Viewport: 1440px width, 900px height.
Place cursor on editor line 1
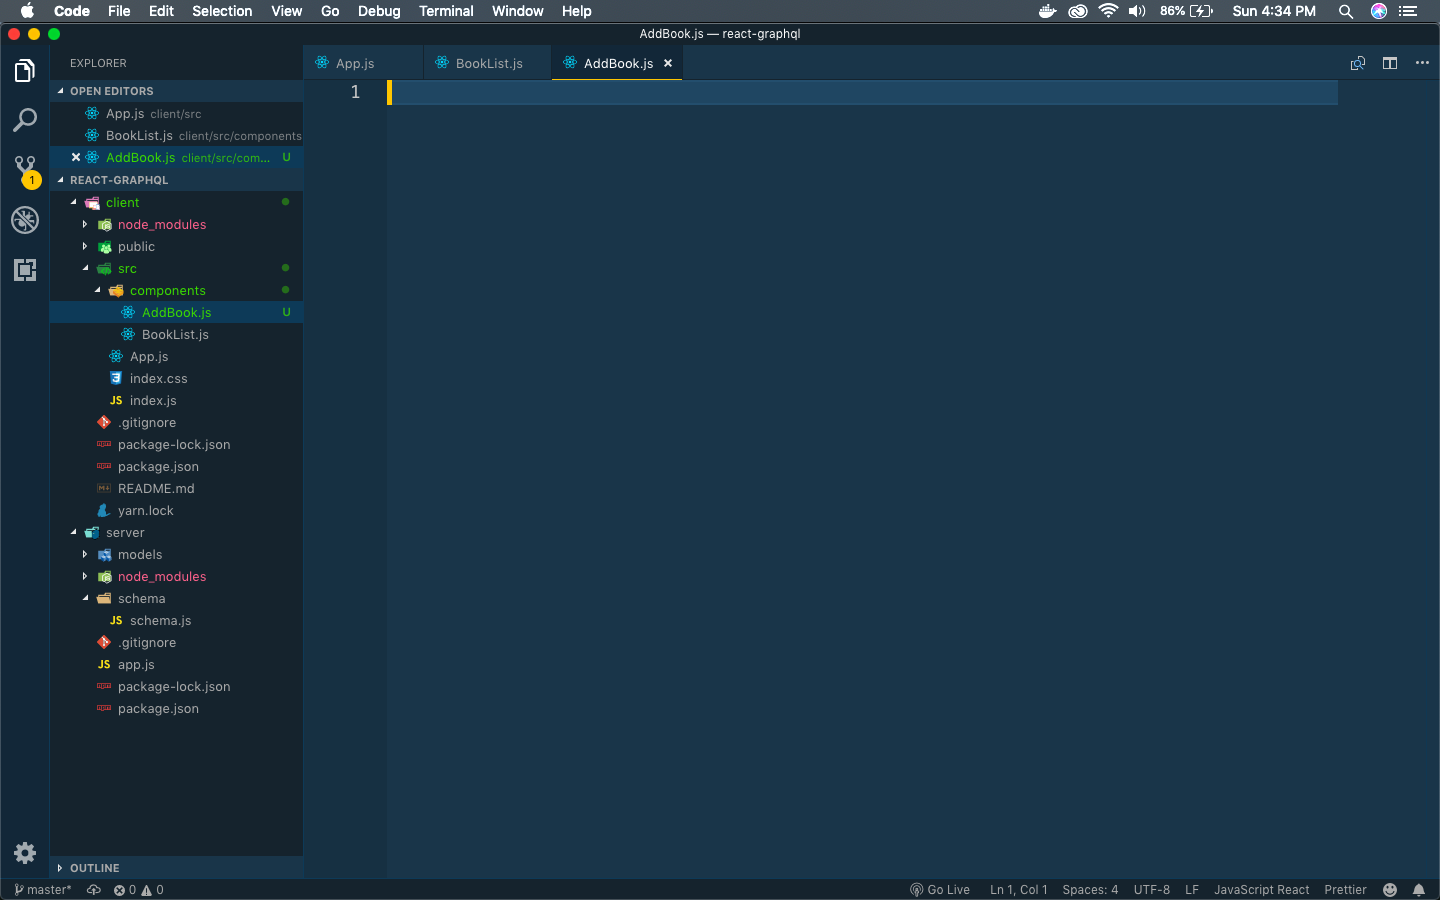click(862, 92)
